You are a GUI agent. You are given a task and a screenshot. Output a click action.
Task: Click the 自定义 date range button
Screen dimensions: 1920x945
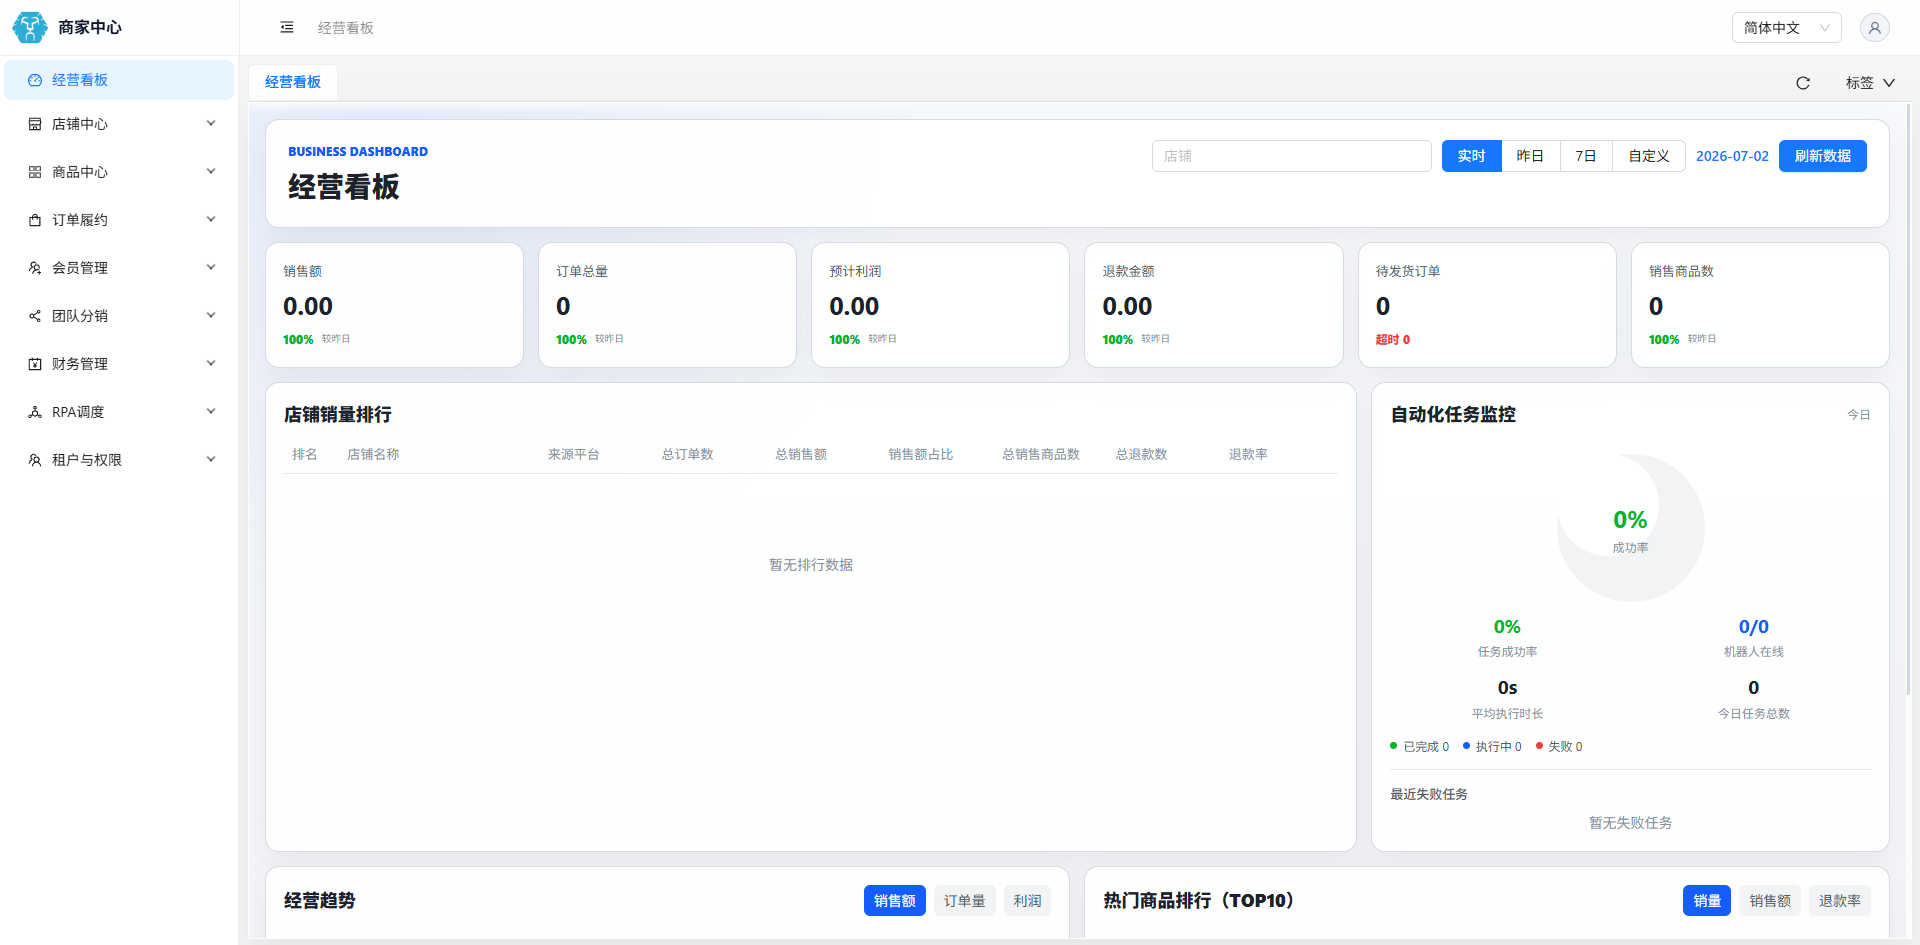point(1648,156)
